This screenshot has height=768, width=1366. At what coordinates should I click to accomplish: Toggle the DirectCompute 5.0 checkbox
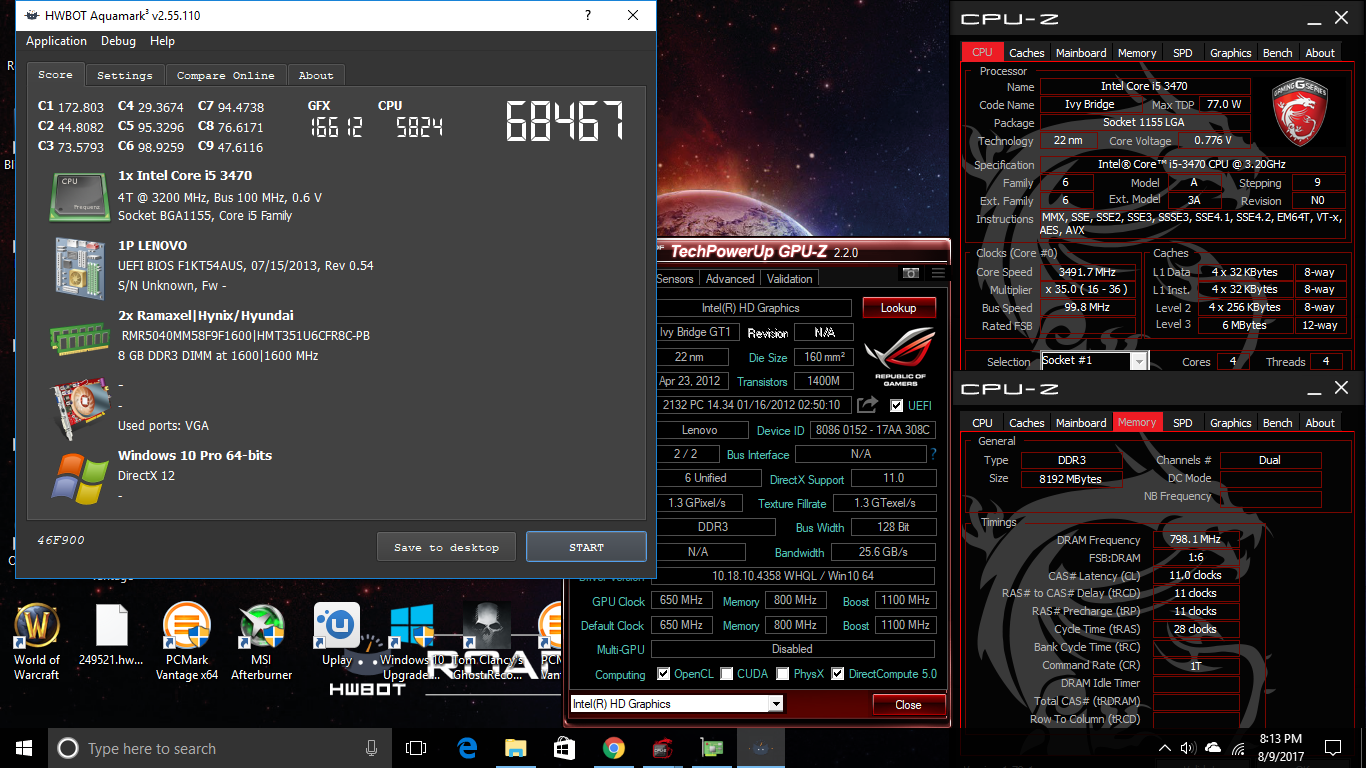pos(838,674)
